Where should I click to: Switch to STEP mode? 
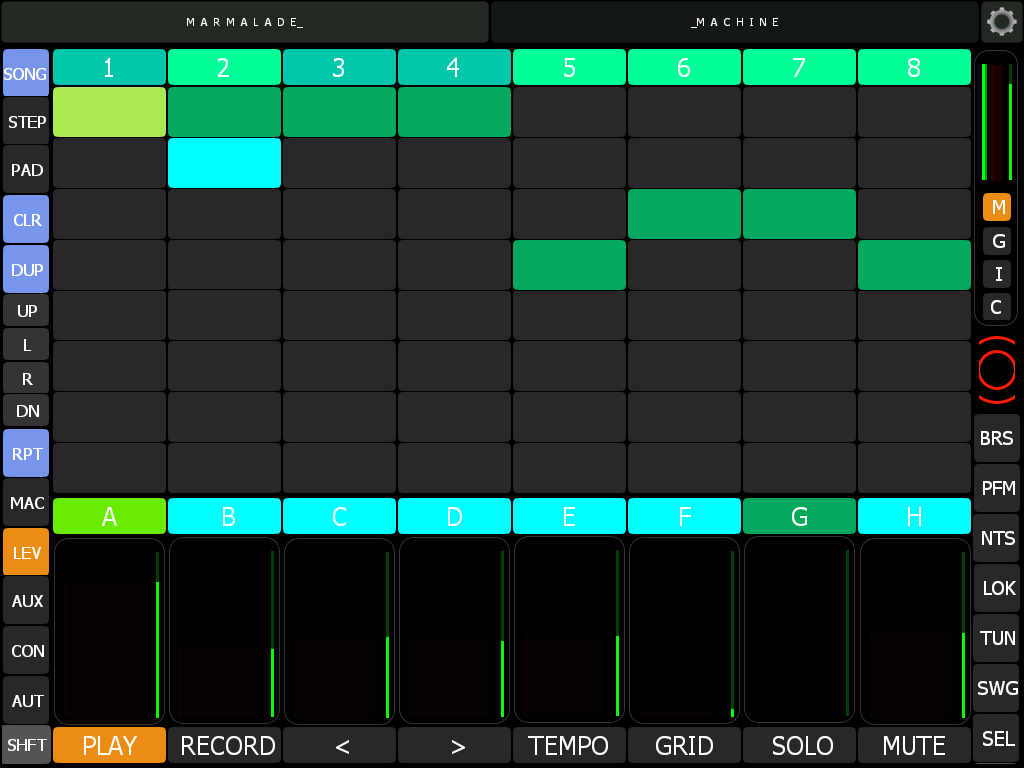(26, 122)
